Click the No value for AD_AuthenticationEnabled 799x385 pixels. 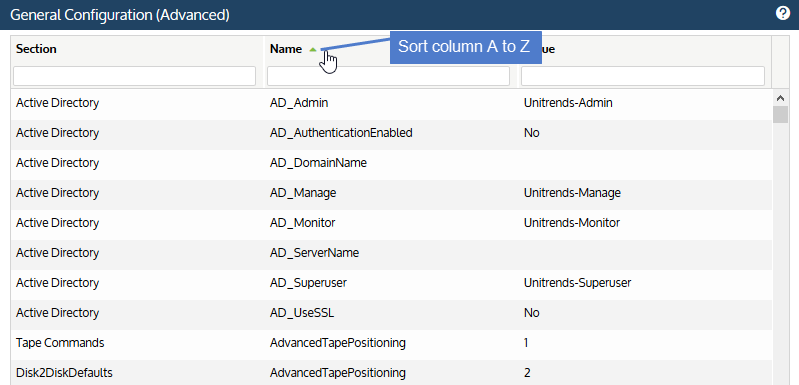[x=531, y=133]
